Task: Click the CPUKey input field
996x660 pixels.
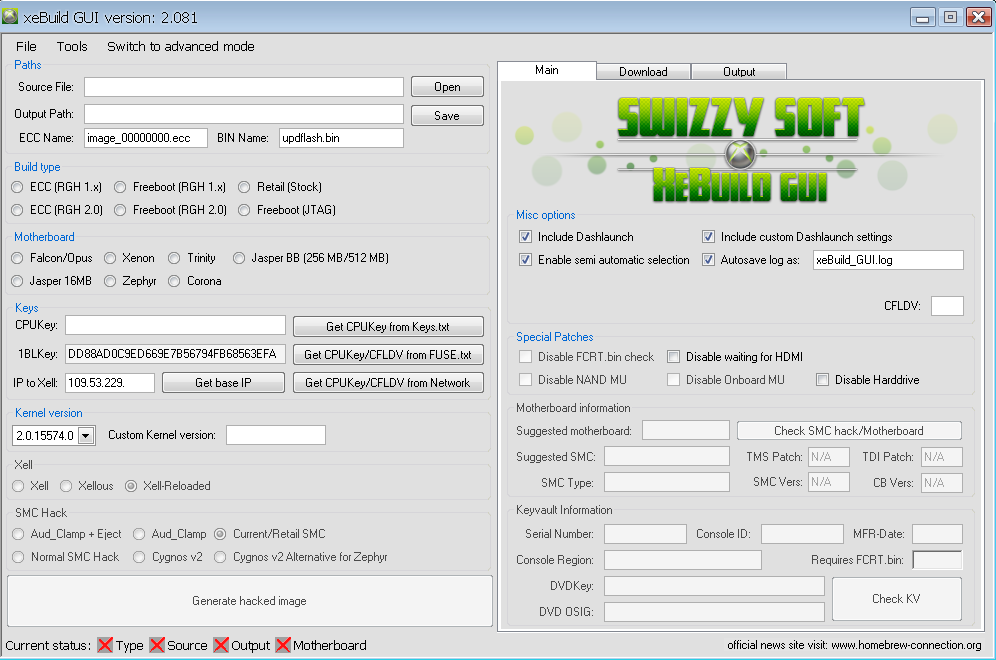Action: [176, 325]
